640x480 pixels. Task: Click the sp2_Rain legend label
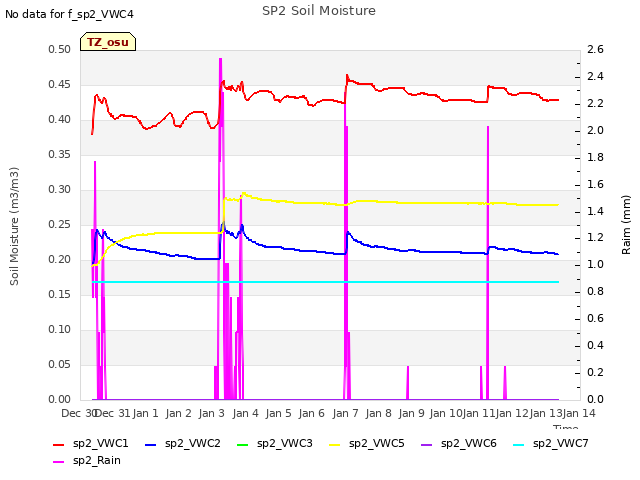point(97,460)
